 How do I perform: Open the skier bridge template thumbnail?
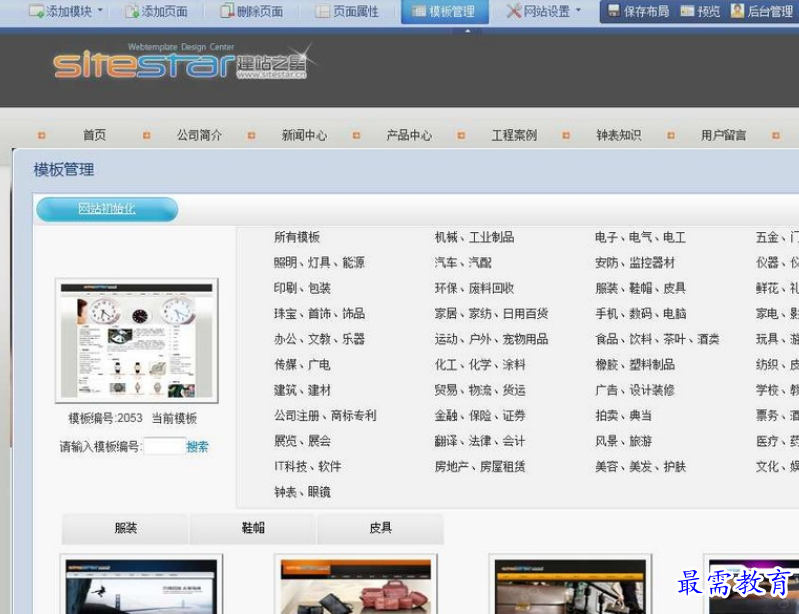(141, 584)
